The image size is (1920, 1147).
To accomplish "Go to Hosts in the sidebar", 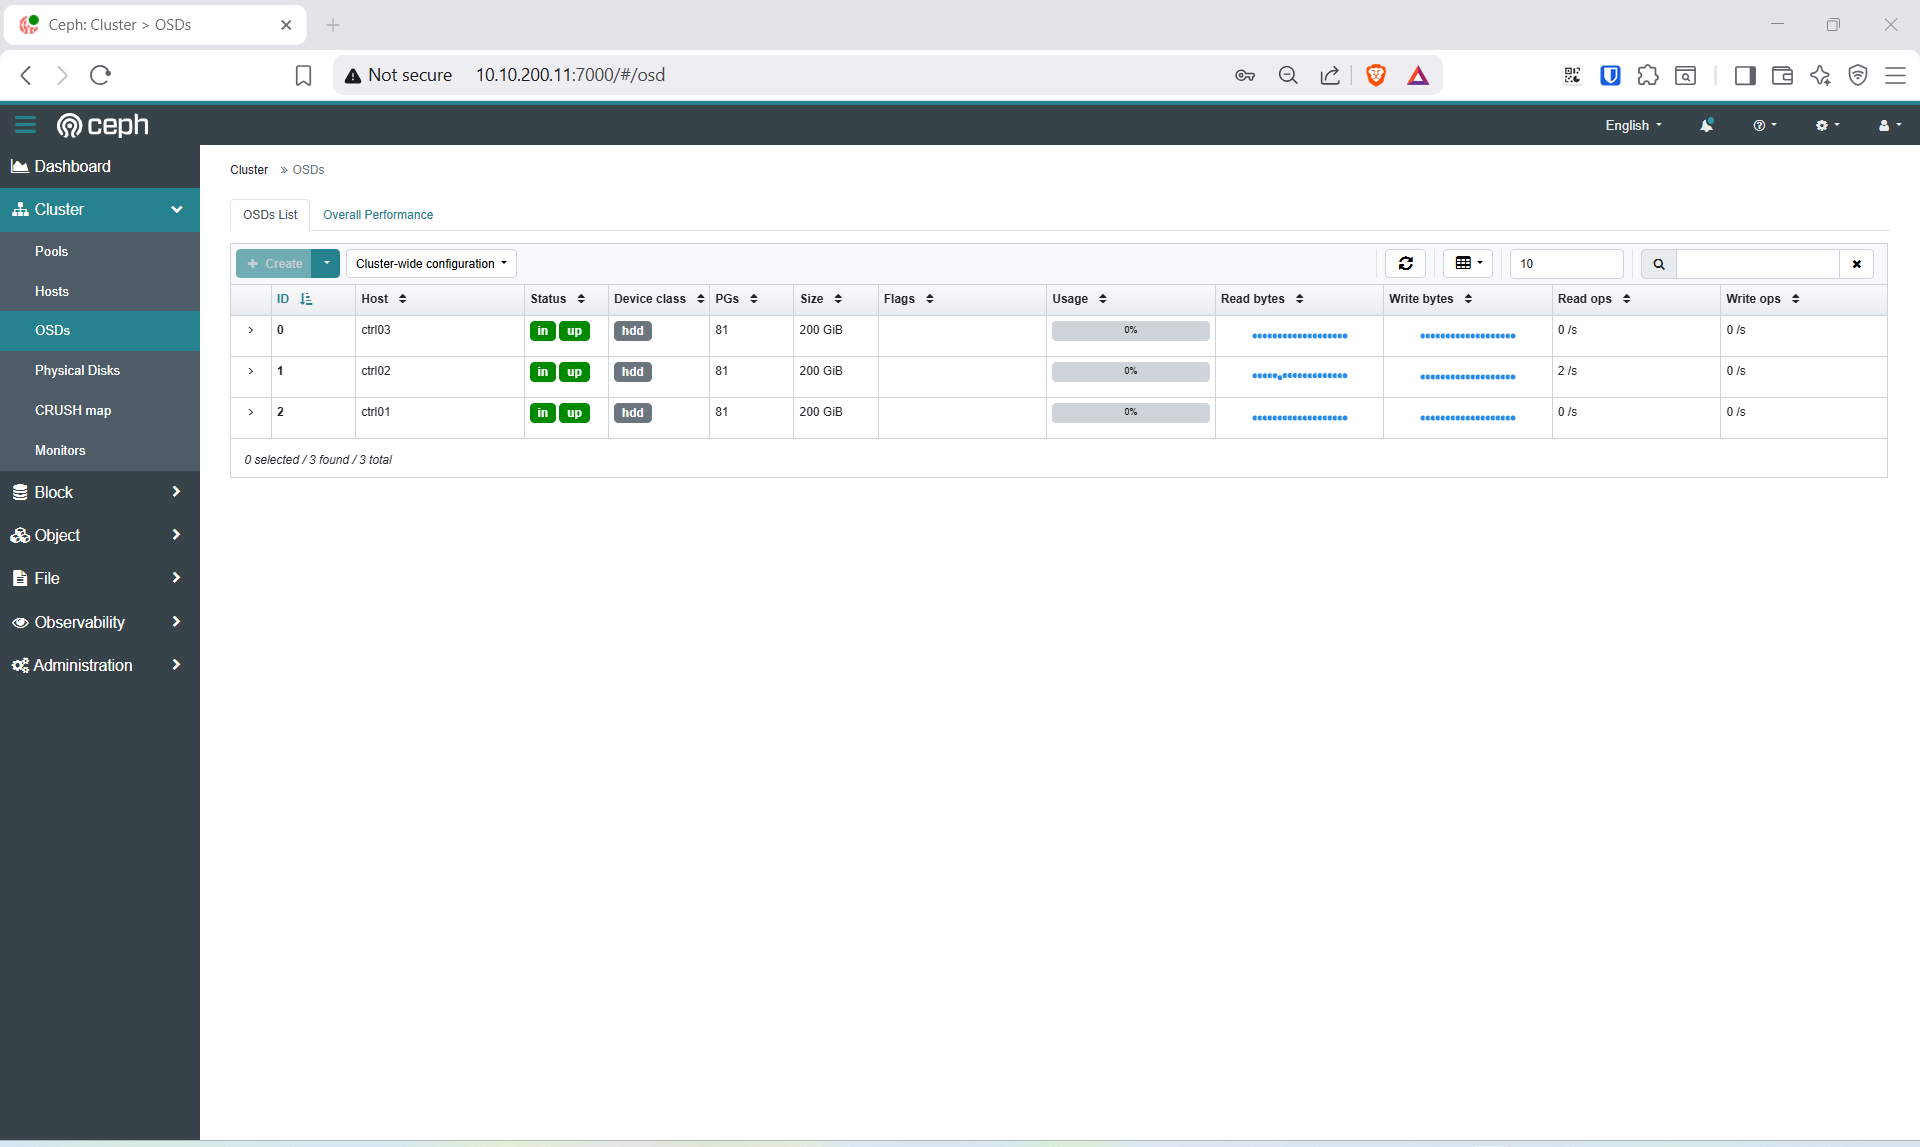I will 100,291.
